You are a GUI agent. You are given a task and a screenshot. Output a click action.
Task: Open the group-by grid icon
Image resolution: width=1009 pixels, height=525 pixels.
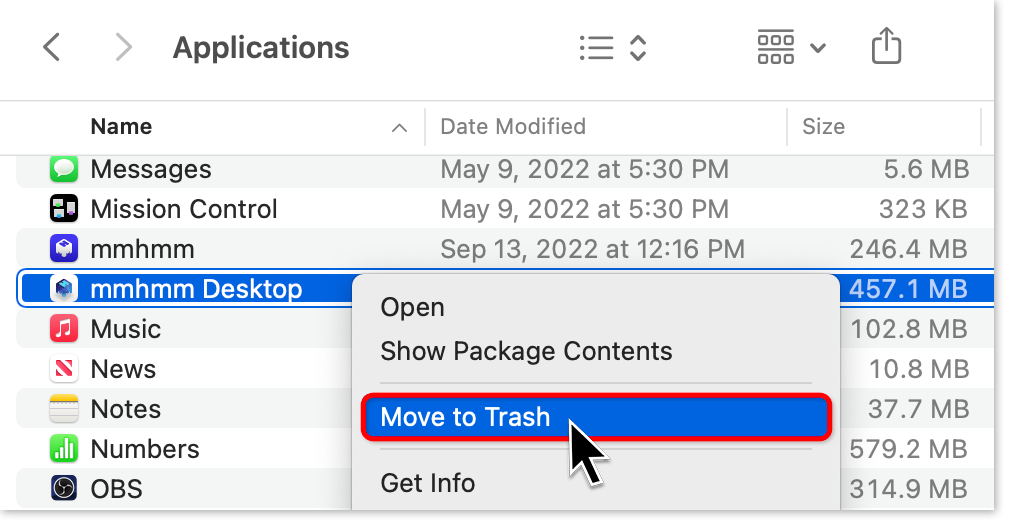point(775,48)
